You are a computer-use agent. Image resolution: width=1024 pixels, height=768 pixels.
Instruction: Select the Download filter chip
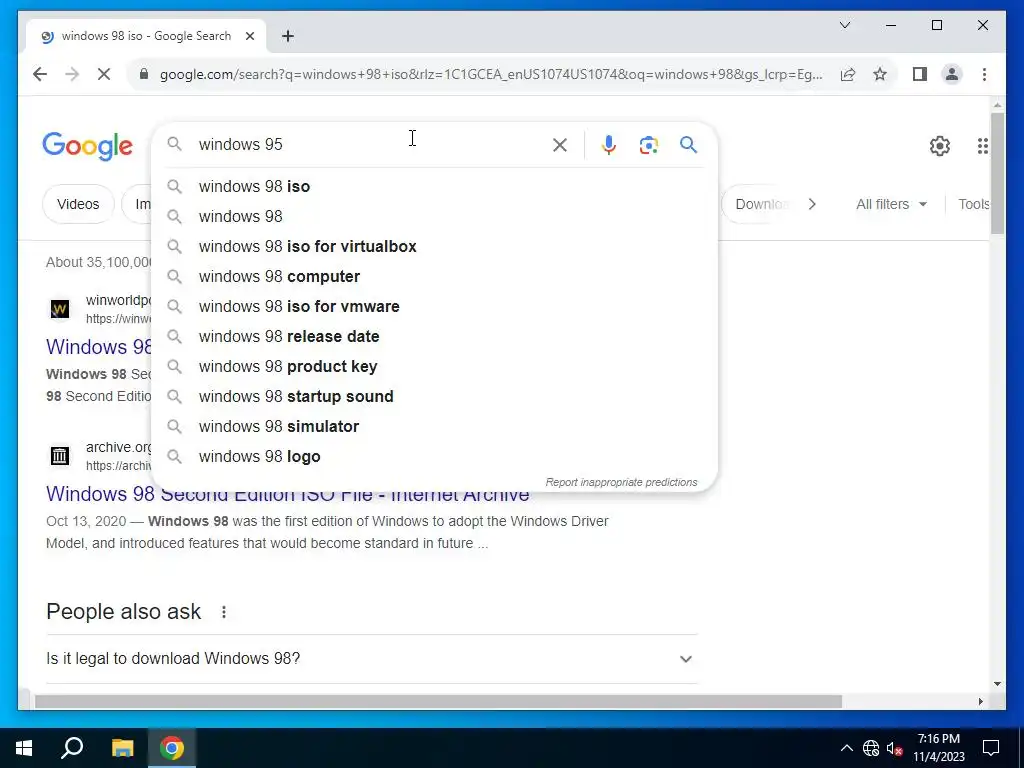pyautogui.click(x=761, y=204)
